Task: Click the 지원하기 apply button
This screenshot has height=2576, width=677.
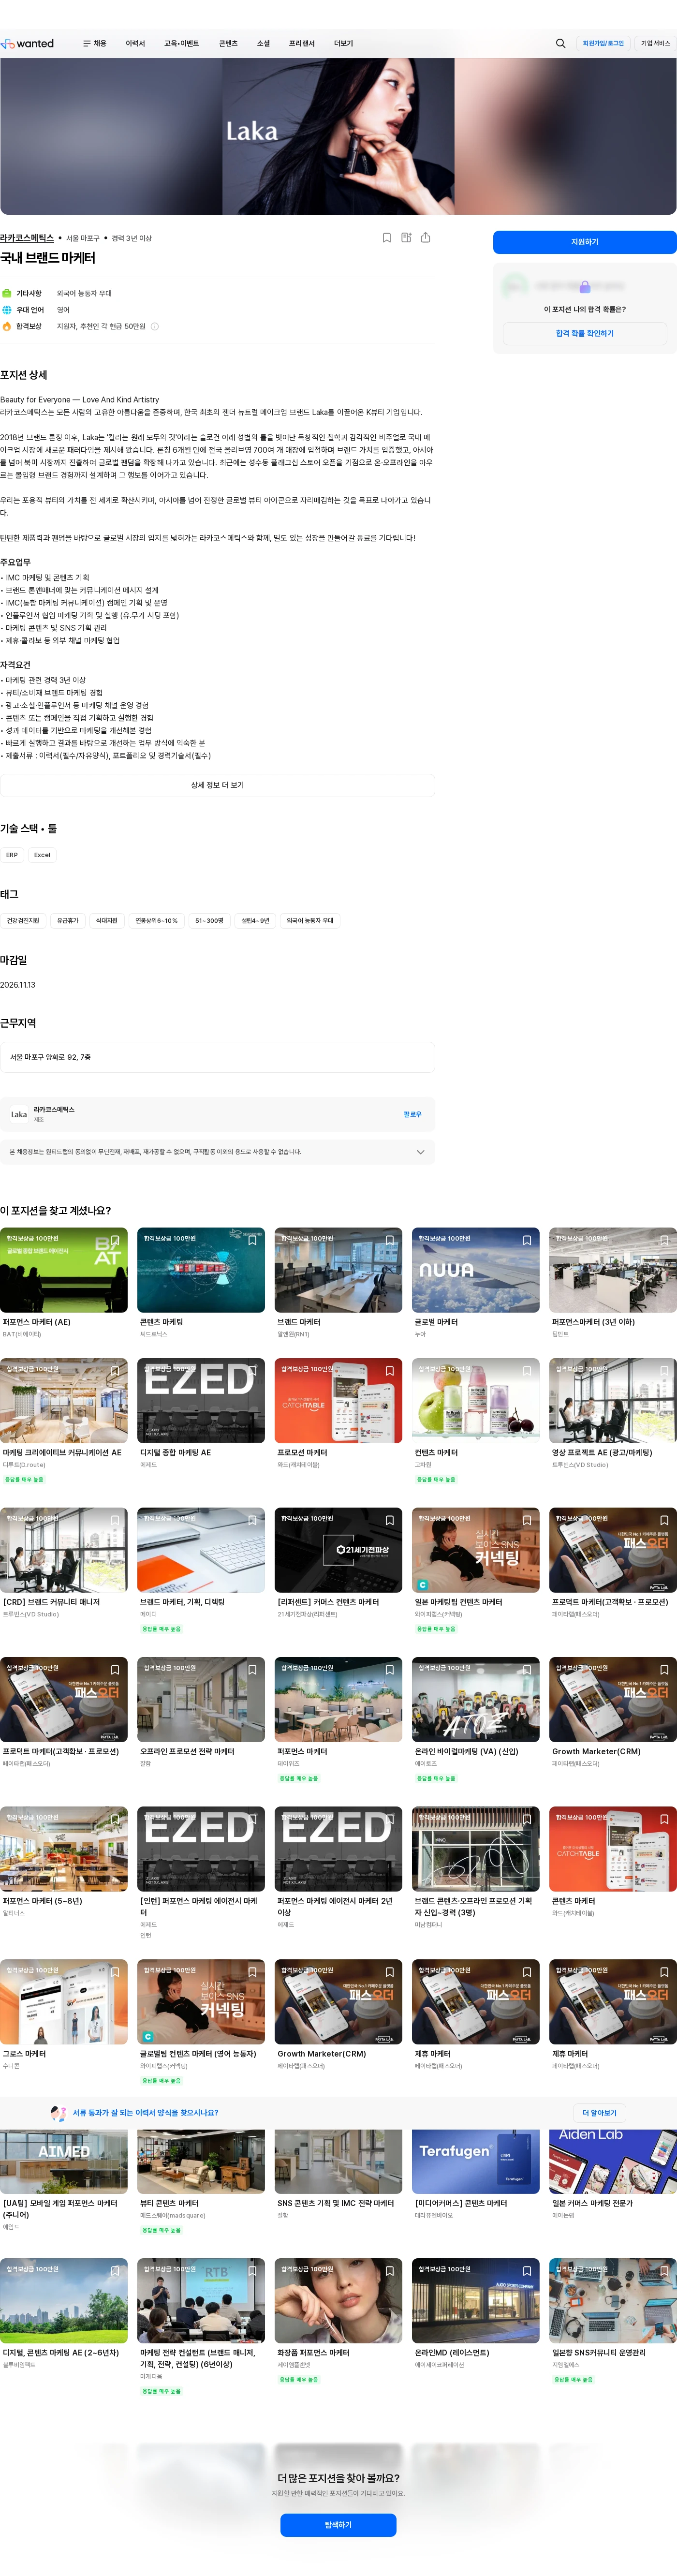Action: point(584,242)
